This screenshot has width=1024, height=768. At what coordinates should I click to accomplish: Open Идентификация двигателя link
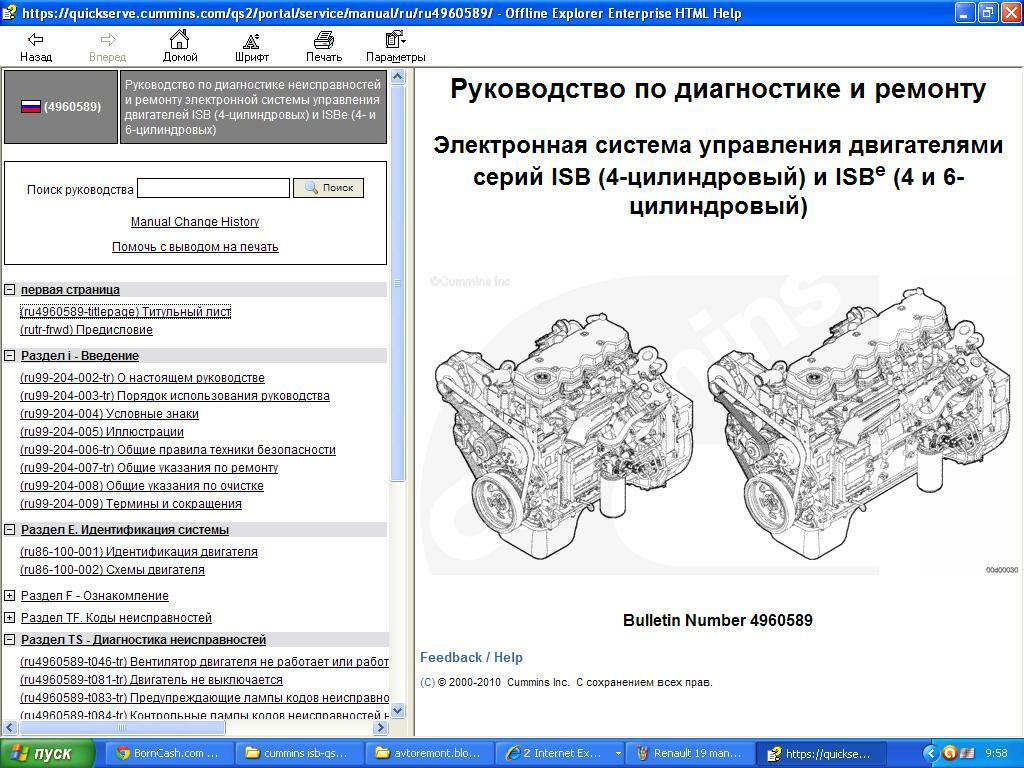(138, 552)
